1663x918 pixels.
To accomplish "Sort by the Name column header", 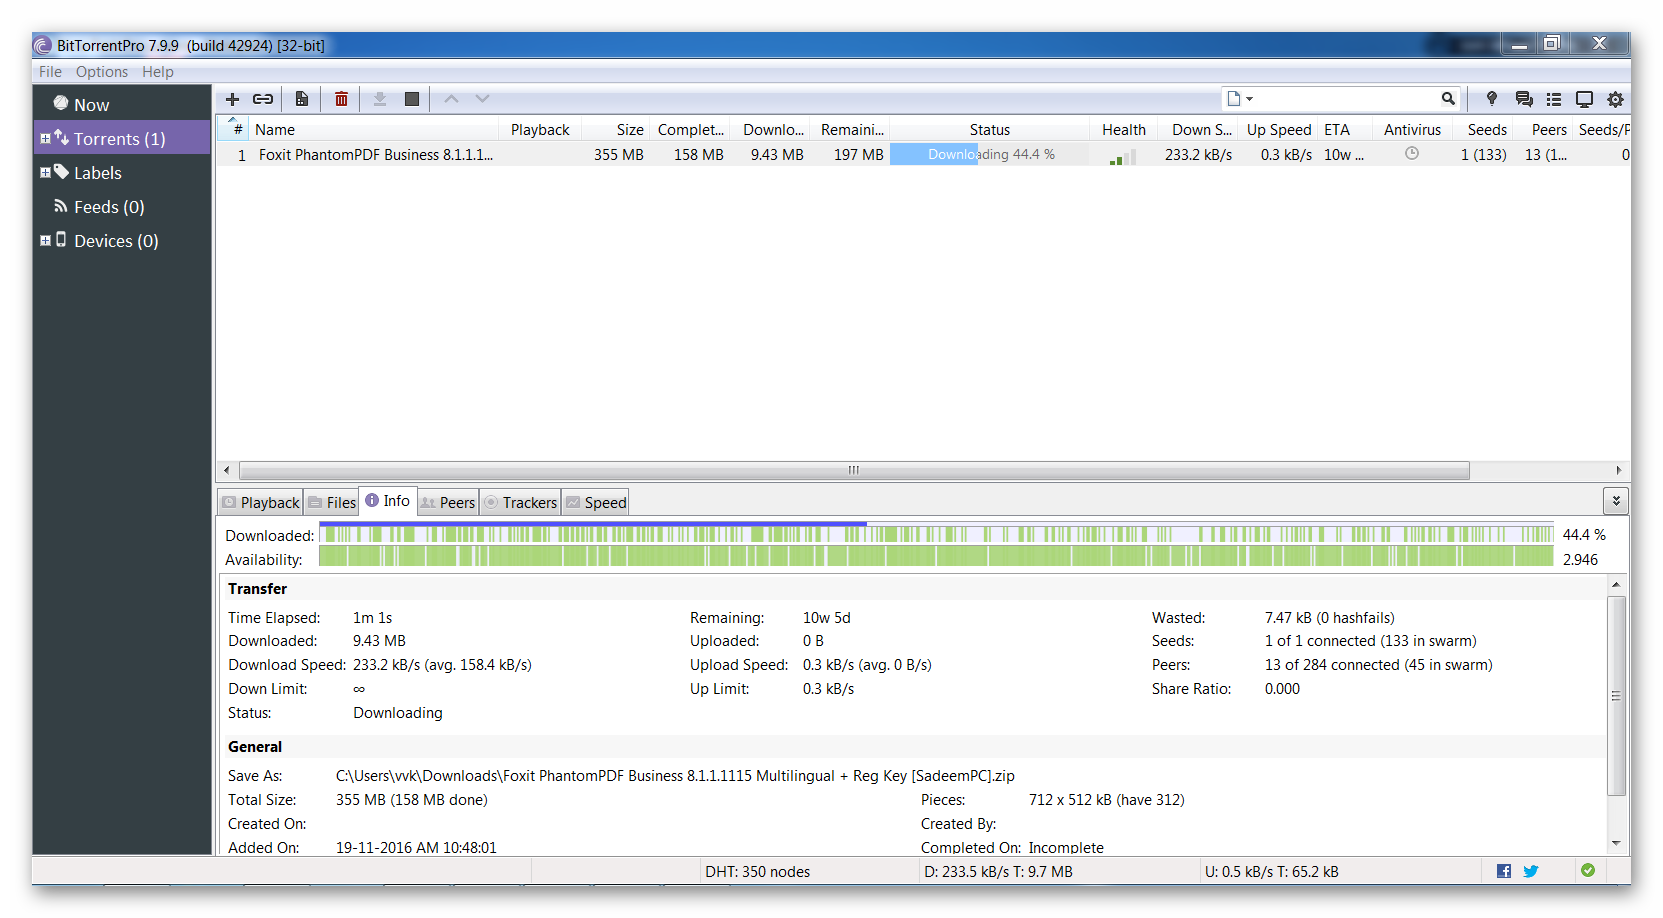I will click(373, 130).
